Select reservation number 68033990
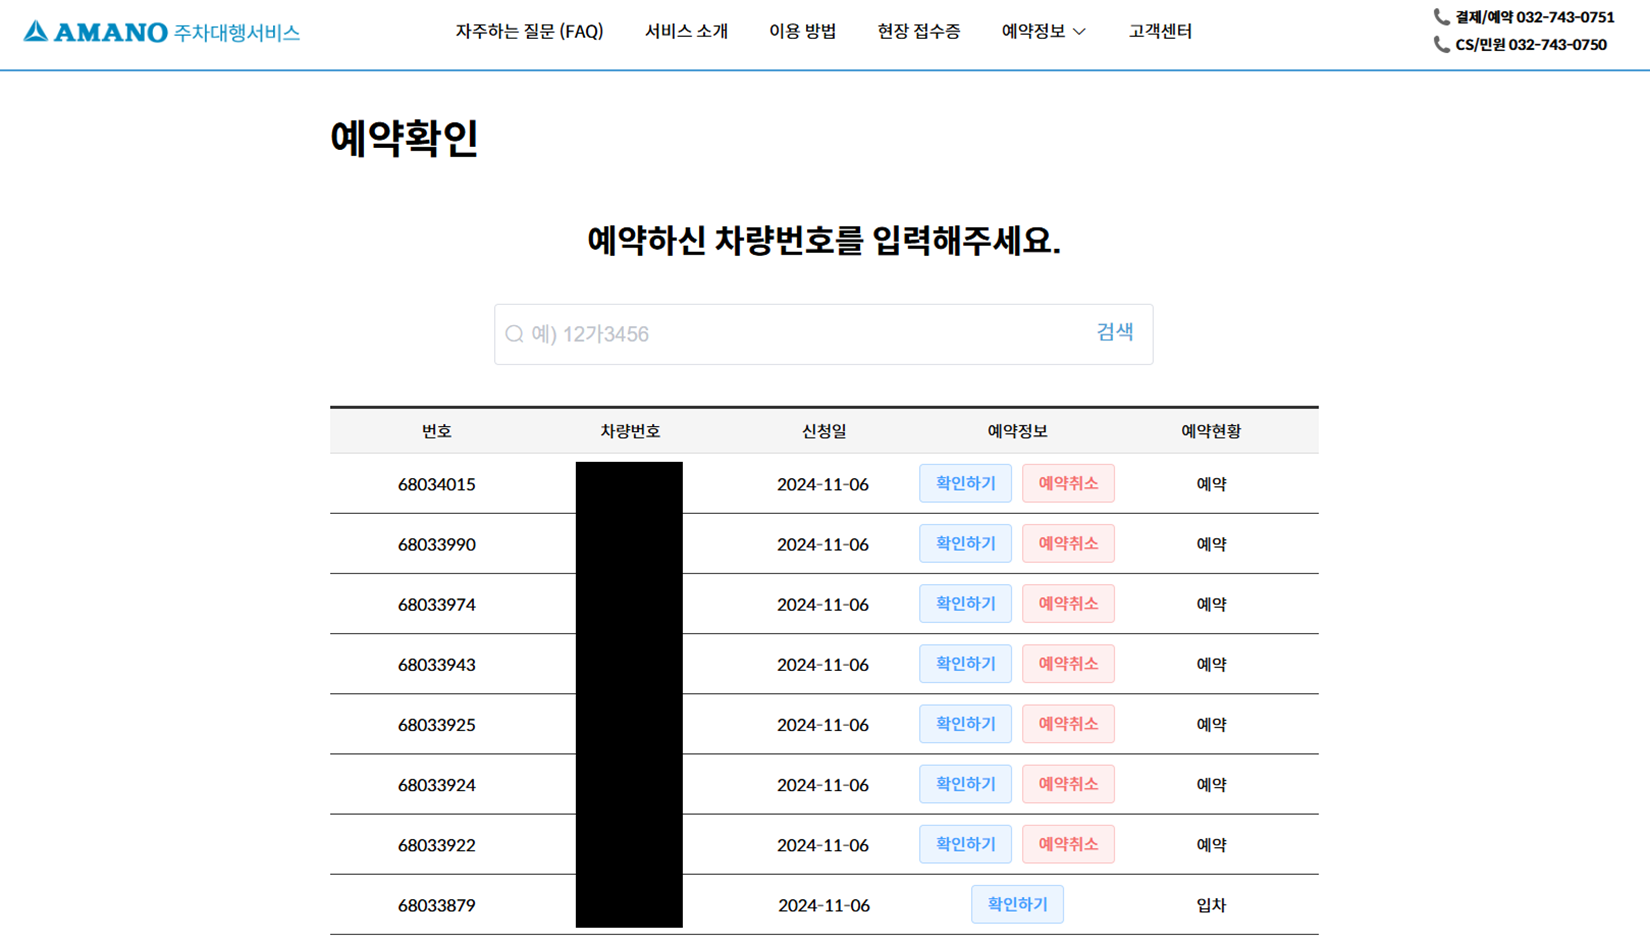1650x941 pixels. (436, 544)
